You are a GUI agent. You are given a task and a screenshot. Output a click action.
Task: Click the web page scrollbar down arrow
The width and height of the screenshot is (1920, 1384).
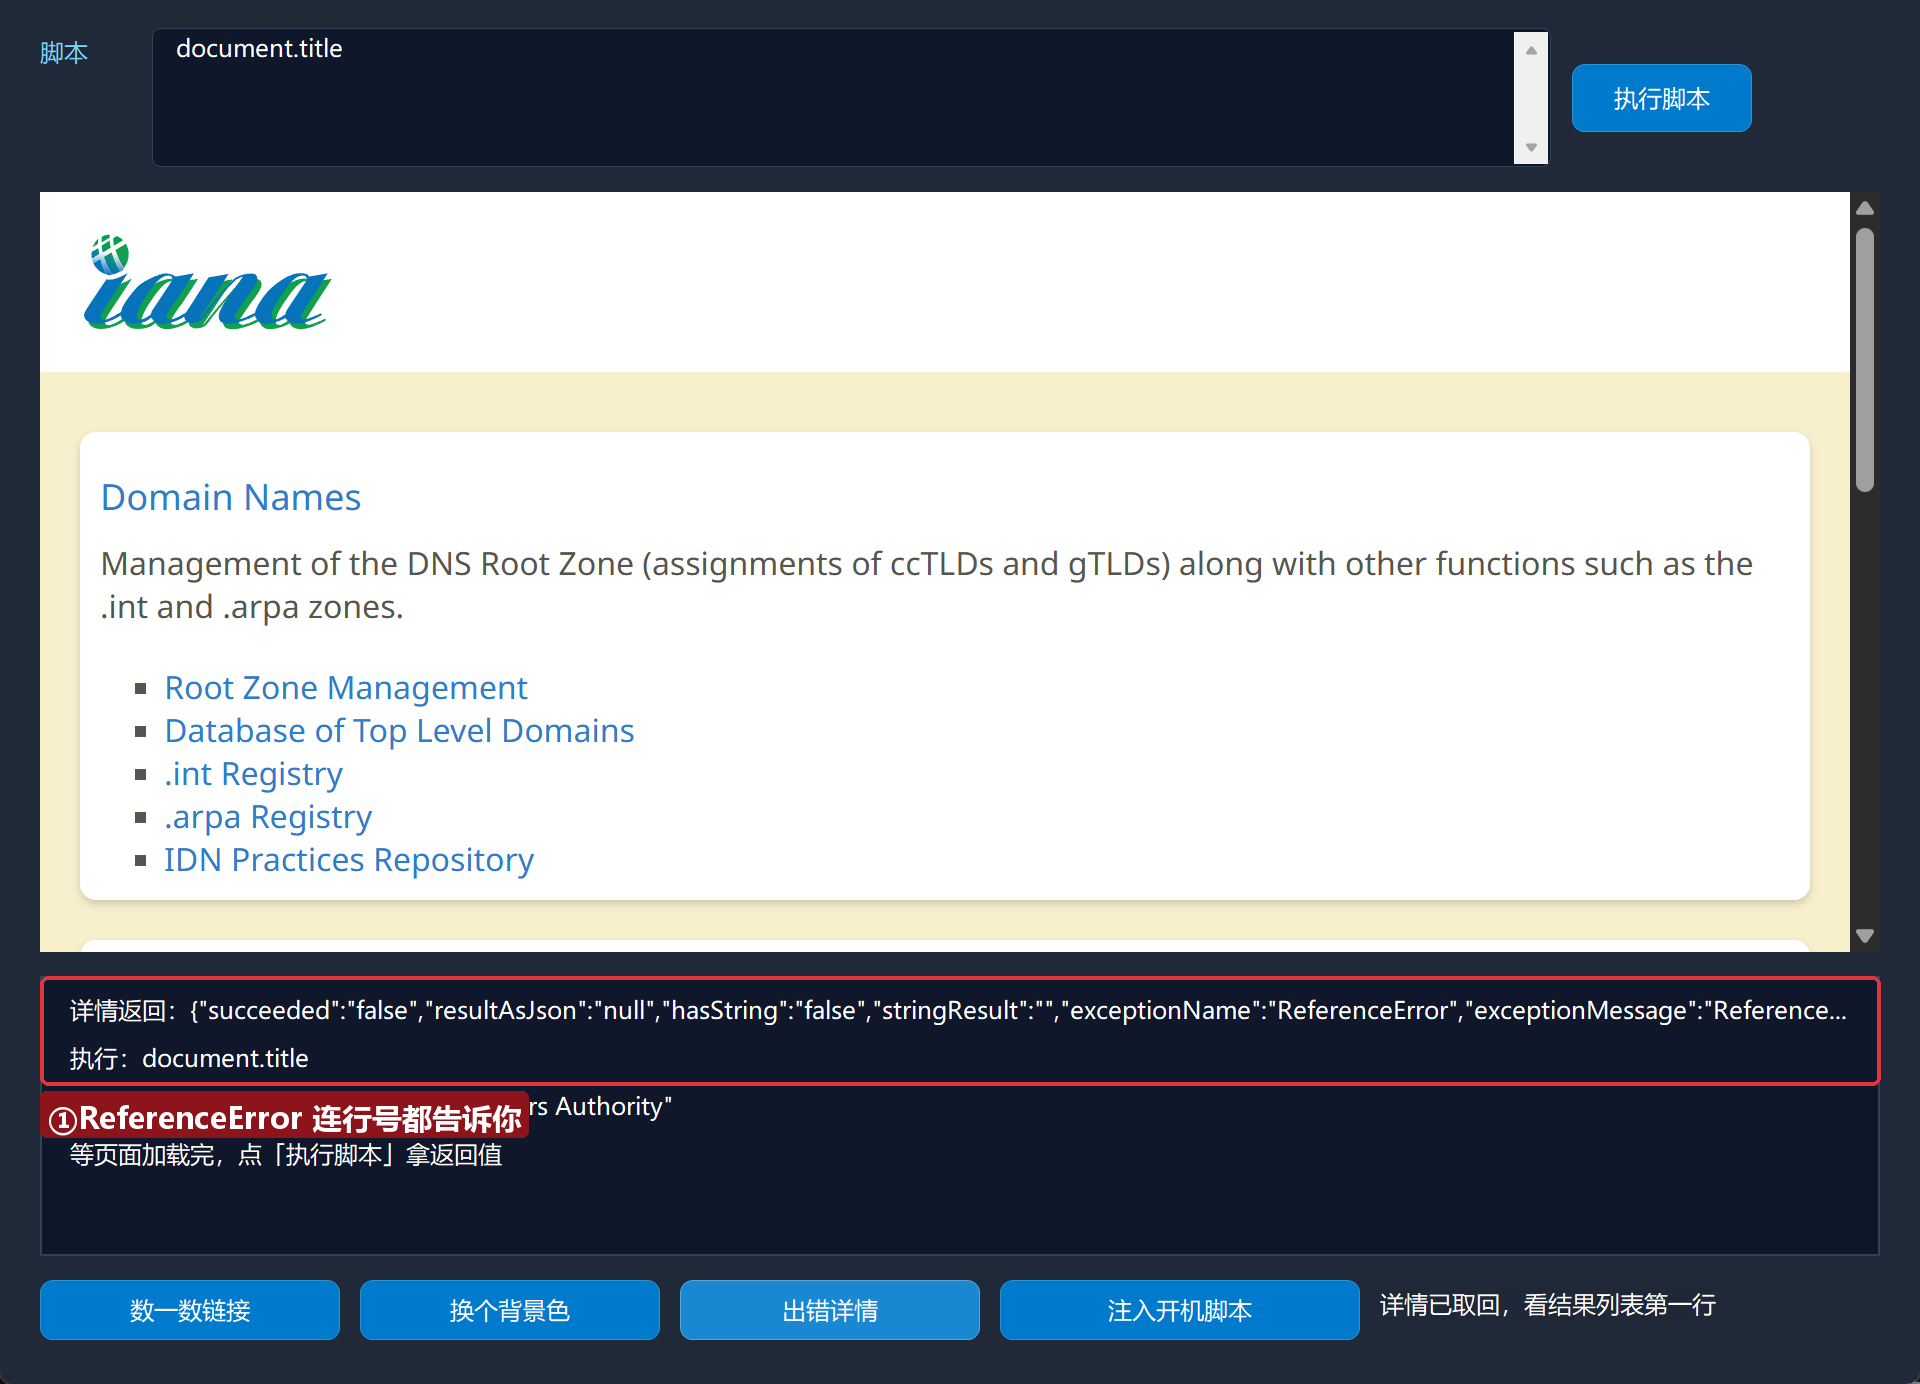[1865, 936]
